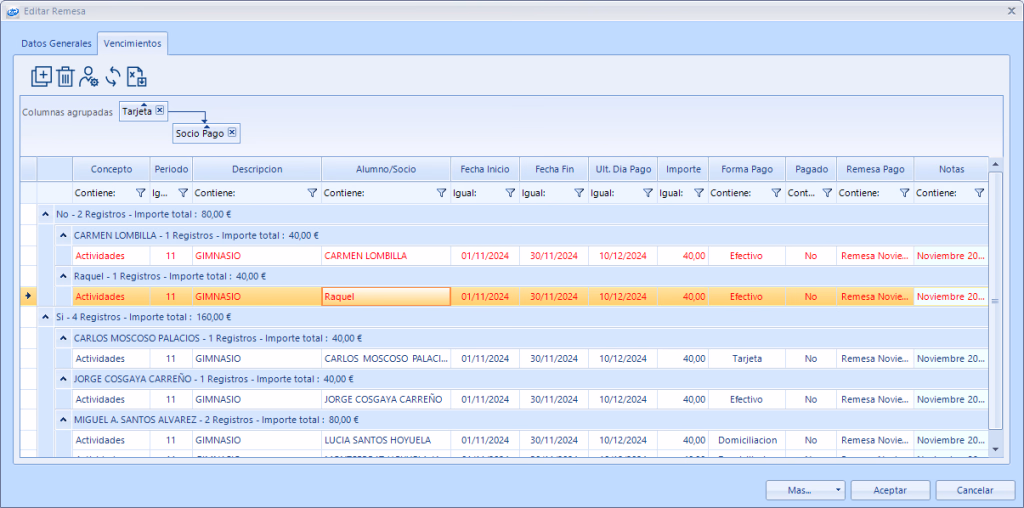This screenshot has width=1024, height=508.
Task: Export grid with the Excel icon
Action: [x=137, y=76]
